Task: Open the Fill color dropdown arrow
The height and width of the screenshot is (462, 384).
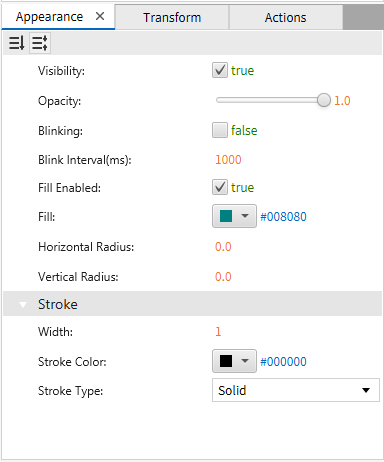Action: (245, 216)
